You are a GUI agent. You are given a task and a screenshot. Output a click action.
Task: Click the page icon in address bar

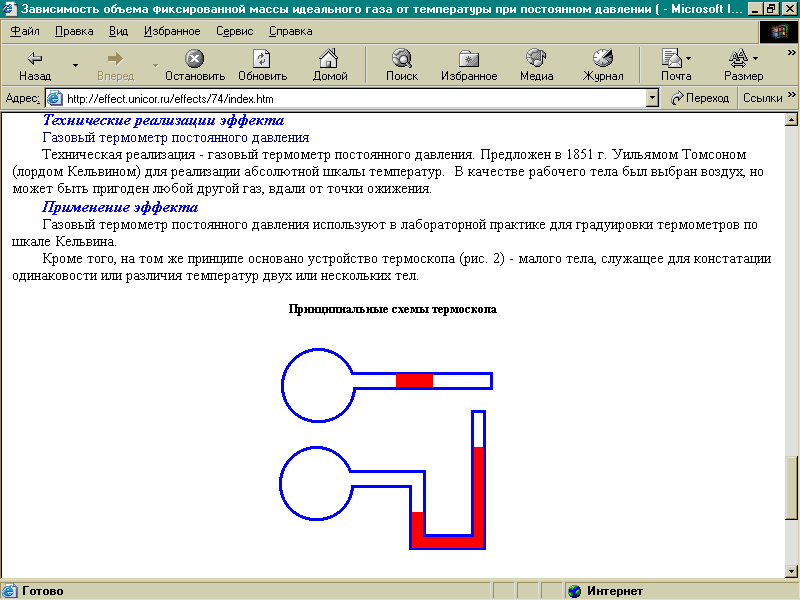pyautogui.click(x=55, y=98)
